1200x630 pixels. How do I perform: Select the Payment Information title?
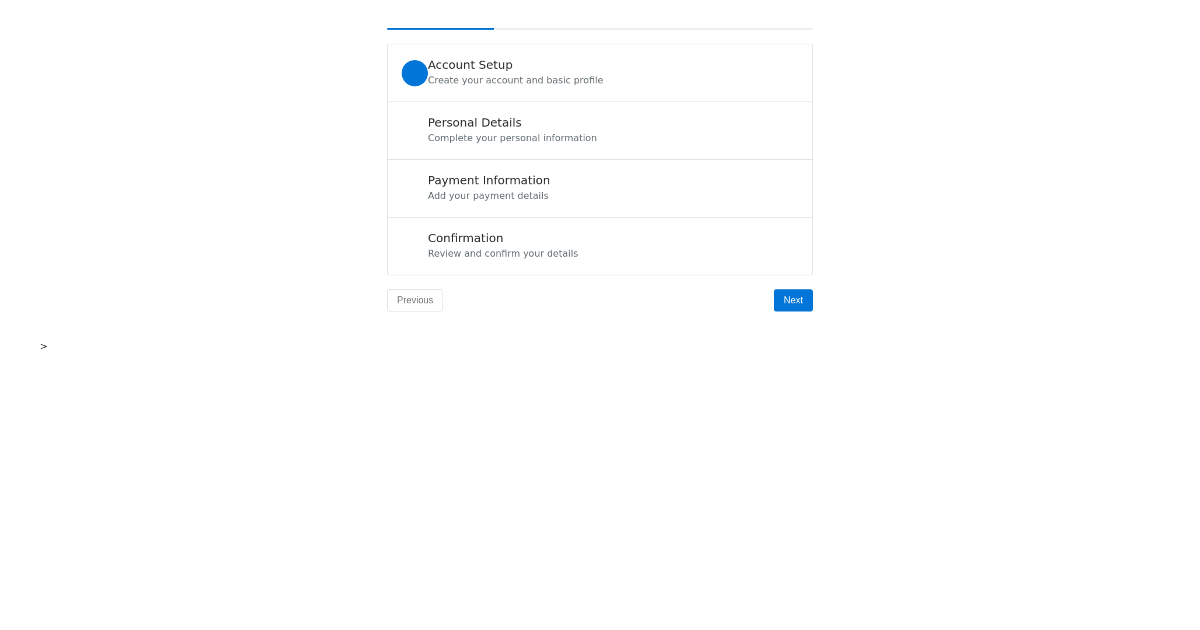coord(488,180)
